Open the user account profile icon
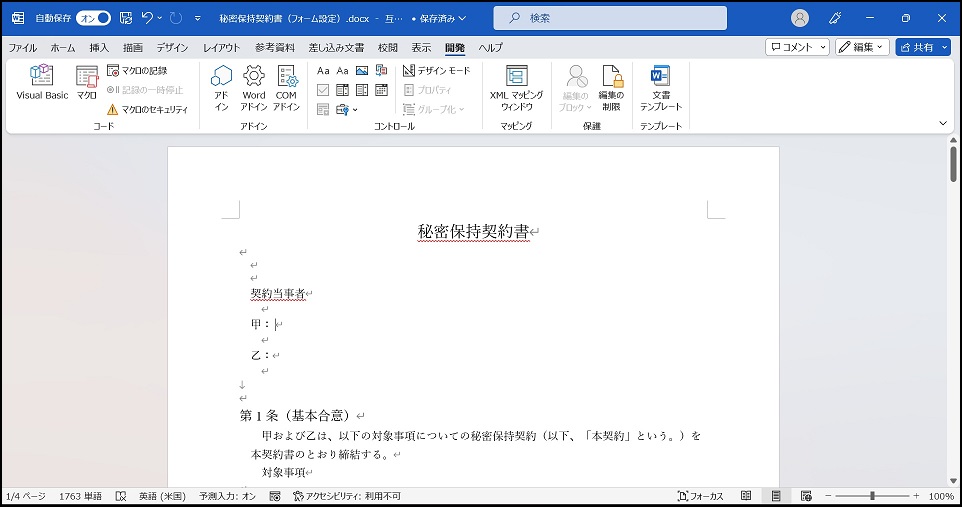 799,18
